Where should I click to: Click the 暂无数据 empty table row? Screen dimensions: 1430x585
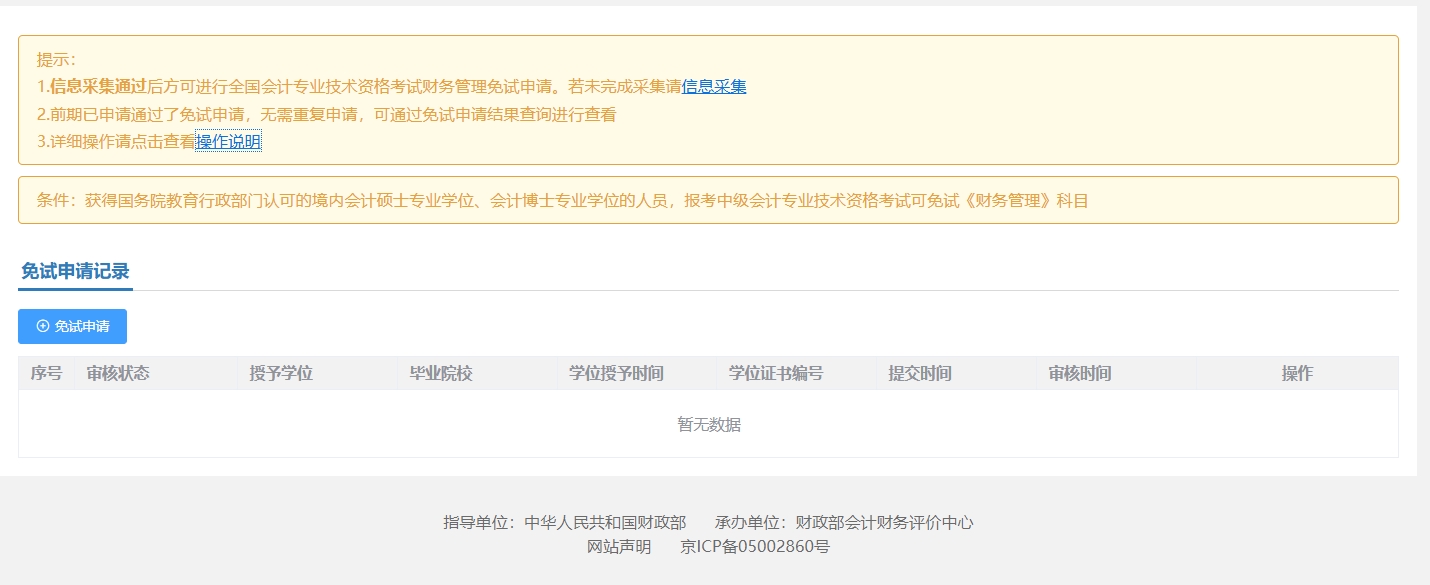click(708, 424)
